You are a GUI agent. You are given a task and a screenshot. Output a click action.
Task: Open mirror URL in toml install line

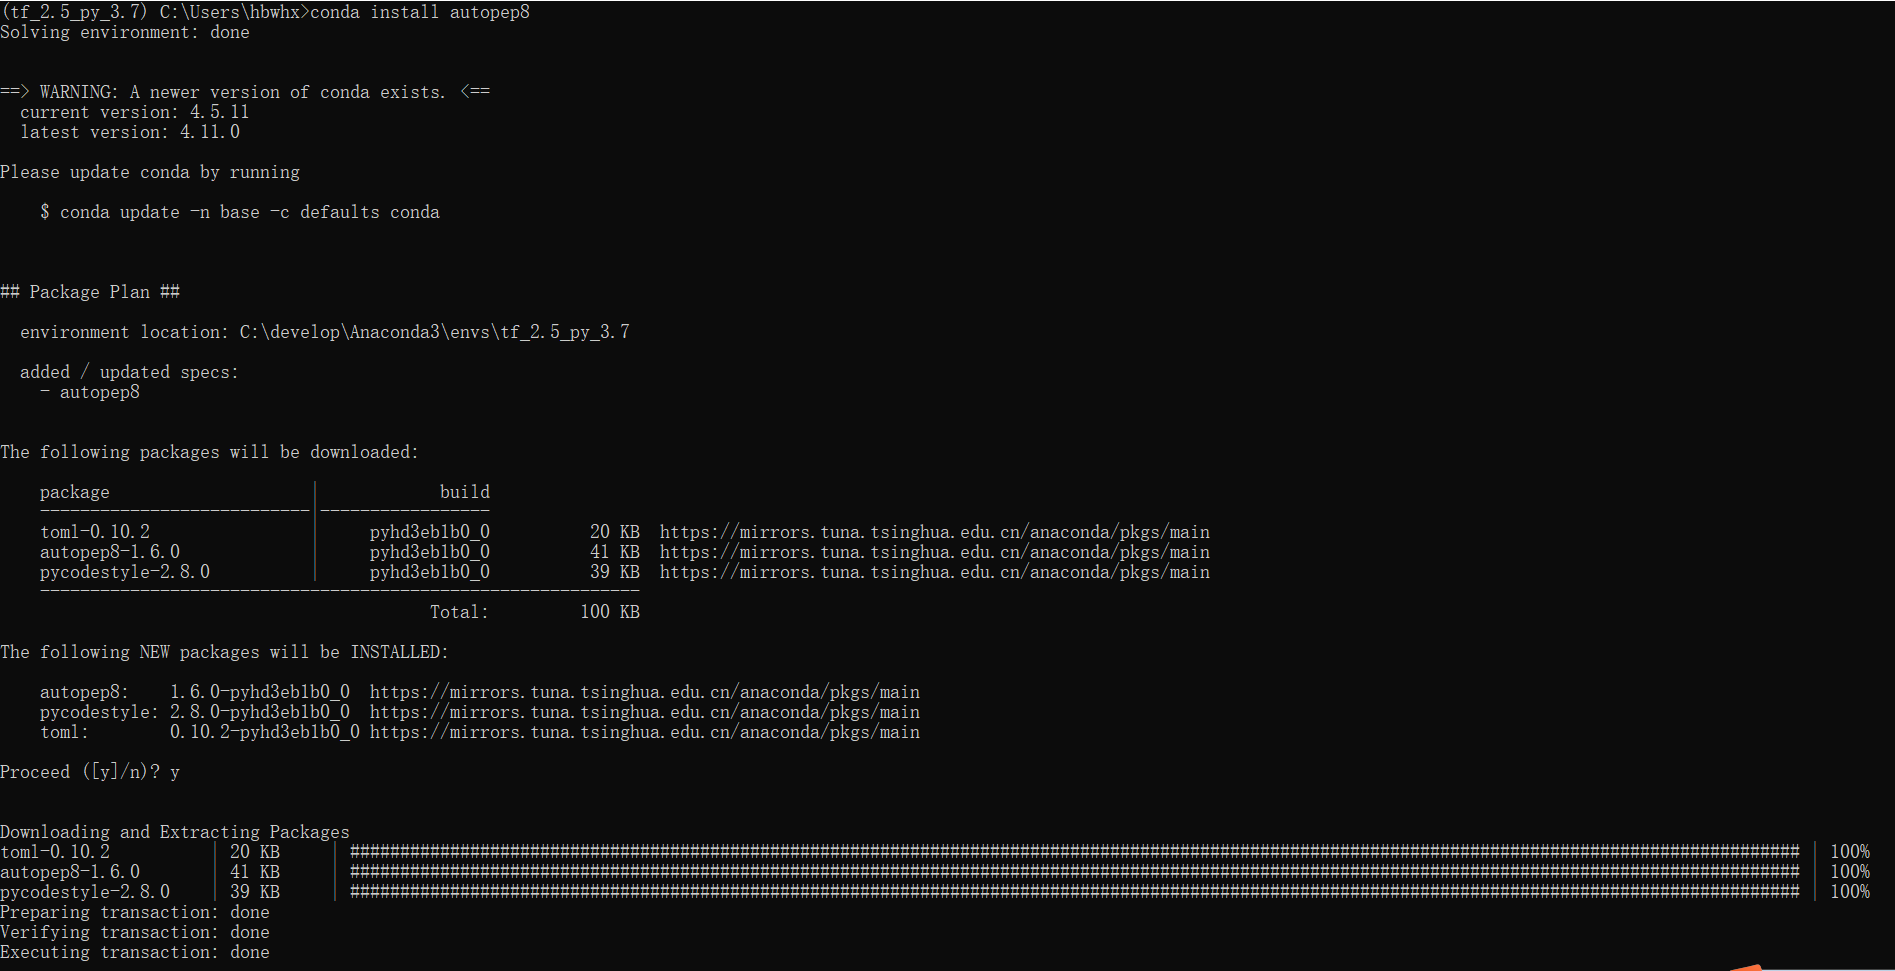click(645, 732)
